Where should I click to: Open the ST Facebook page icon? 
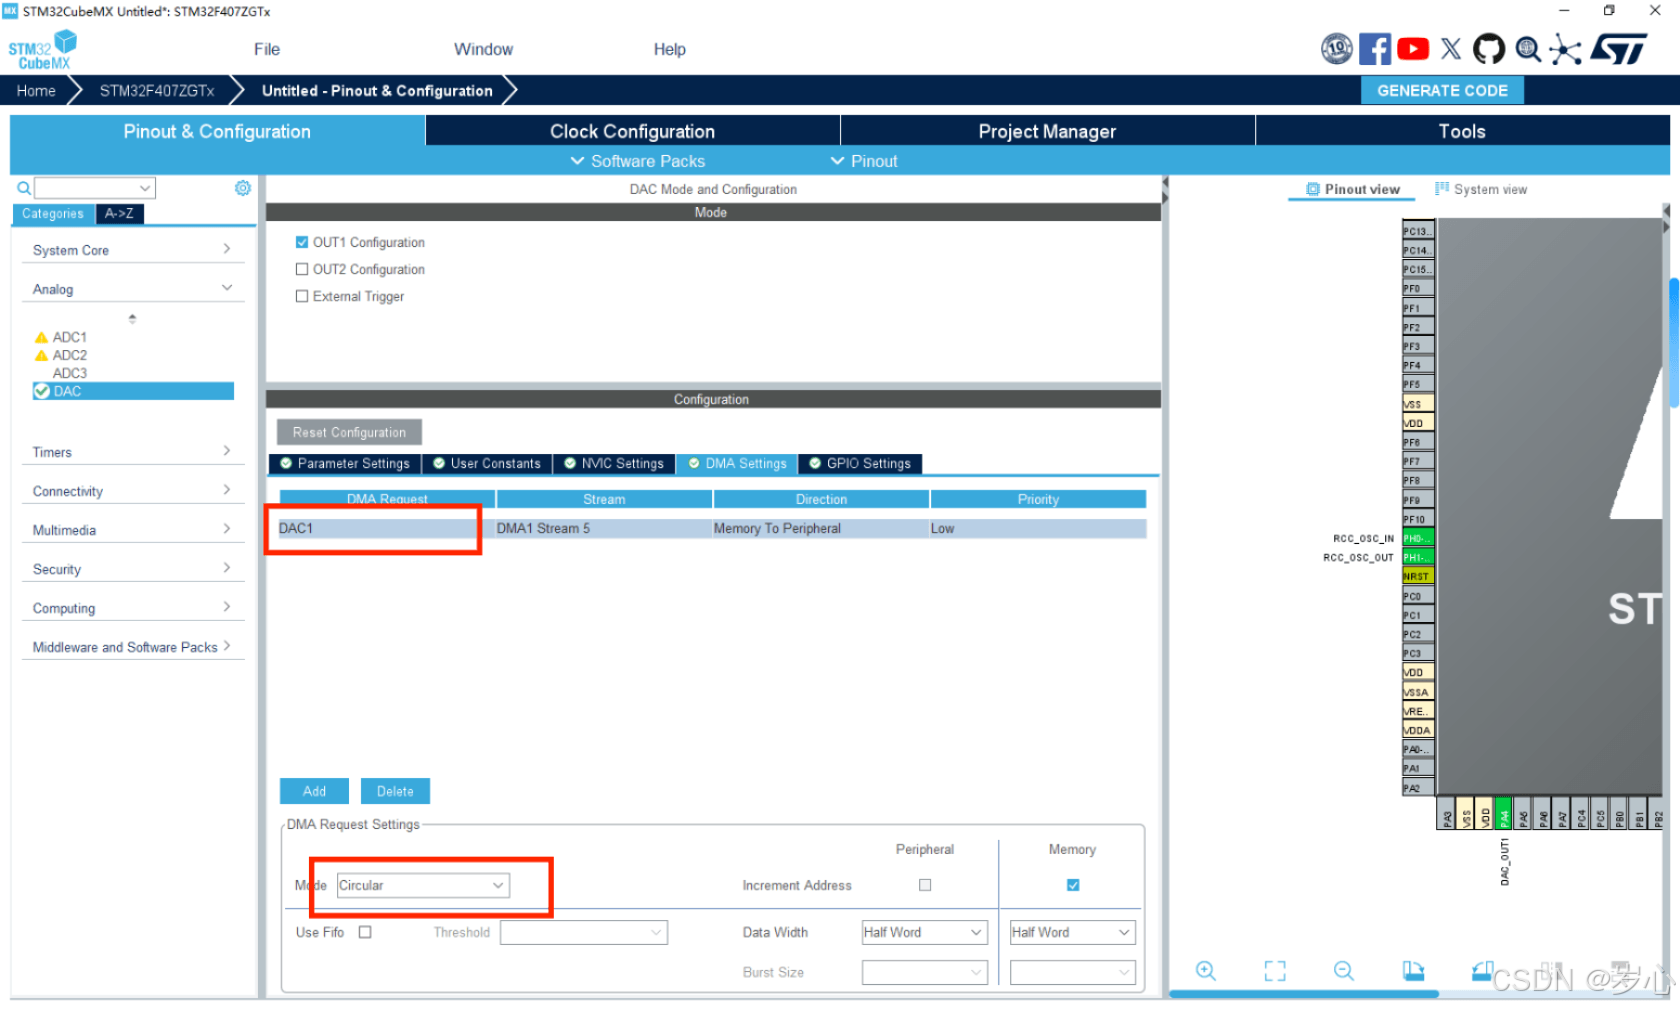pyautogui.click(x=1375, y=49)
